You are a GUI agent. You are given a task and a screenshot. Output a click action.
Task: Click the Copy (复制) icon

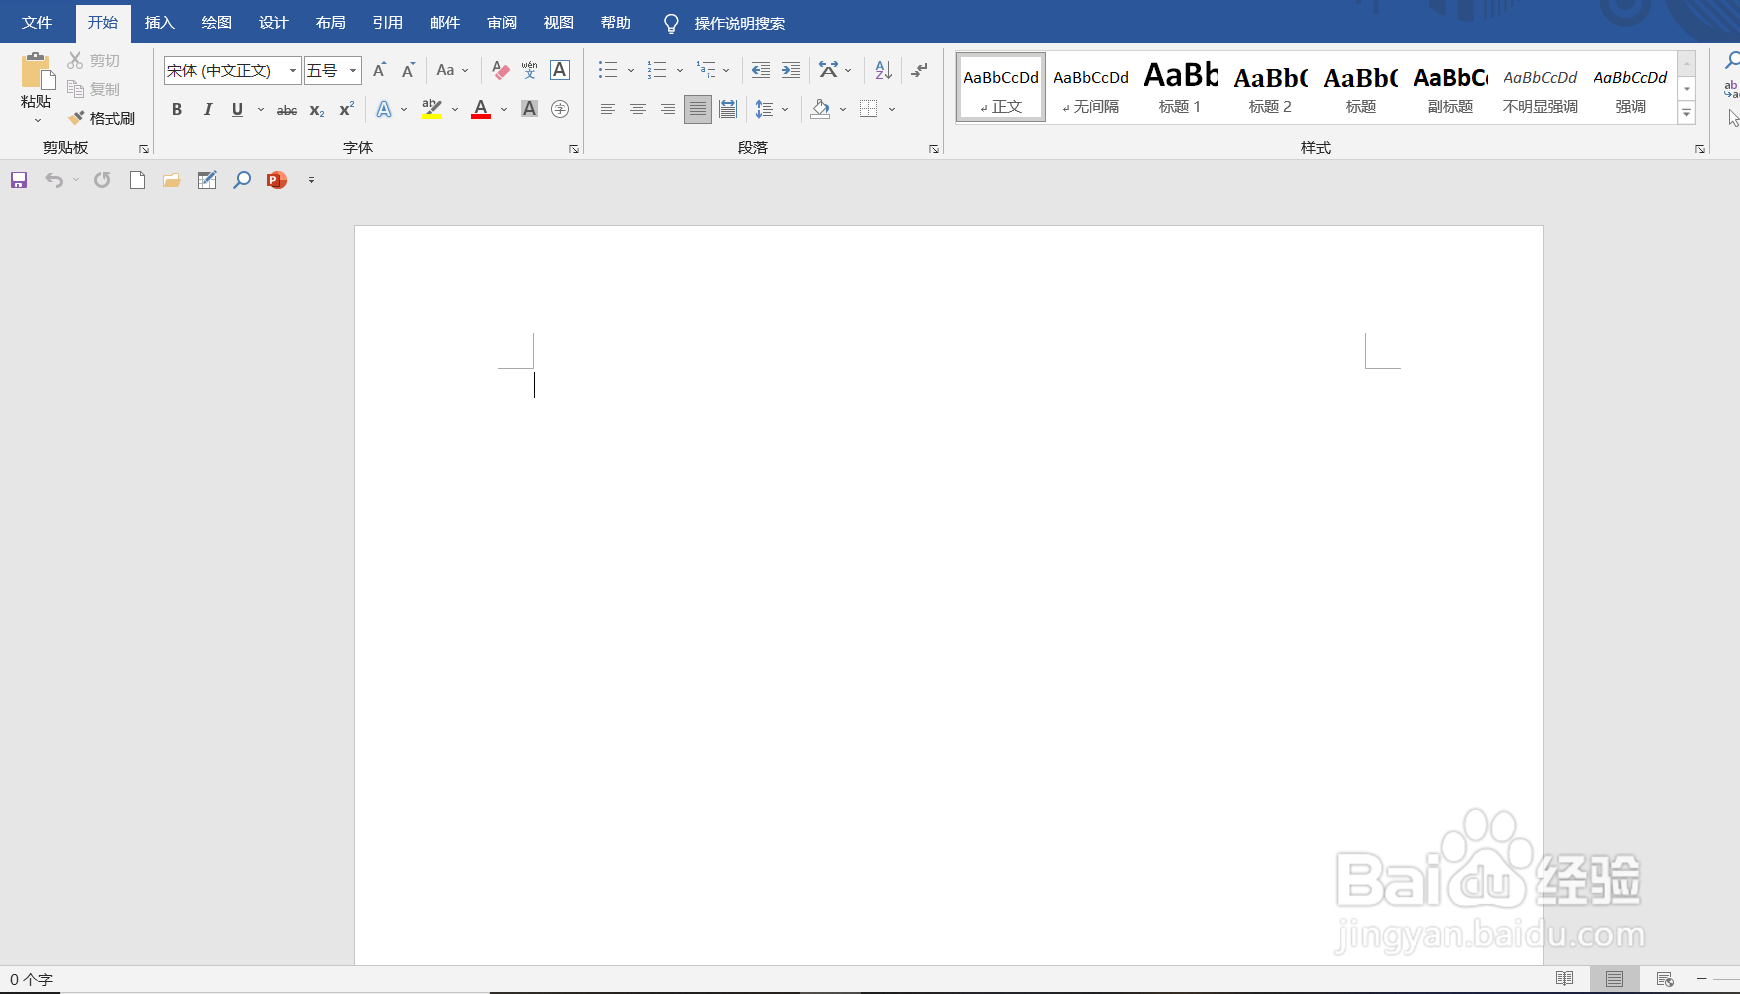pos(75,89)
